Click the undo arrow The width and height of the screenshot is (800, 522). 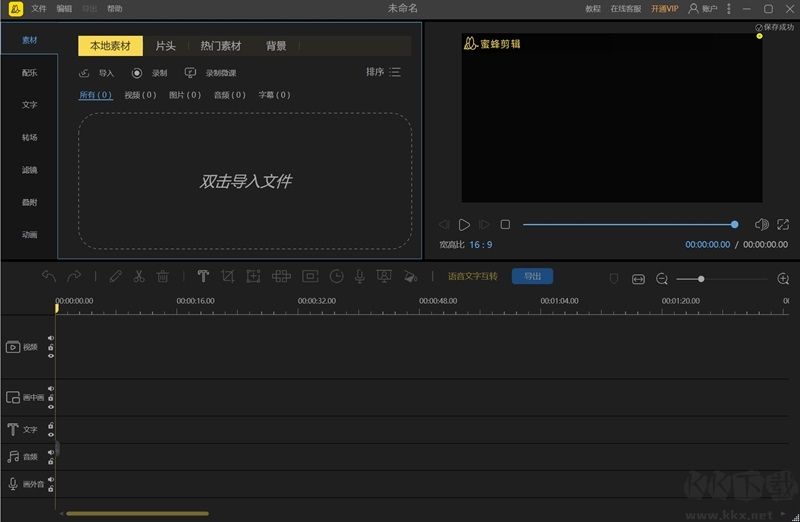(x=49, y=277)
